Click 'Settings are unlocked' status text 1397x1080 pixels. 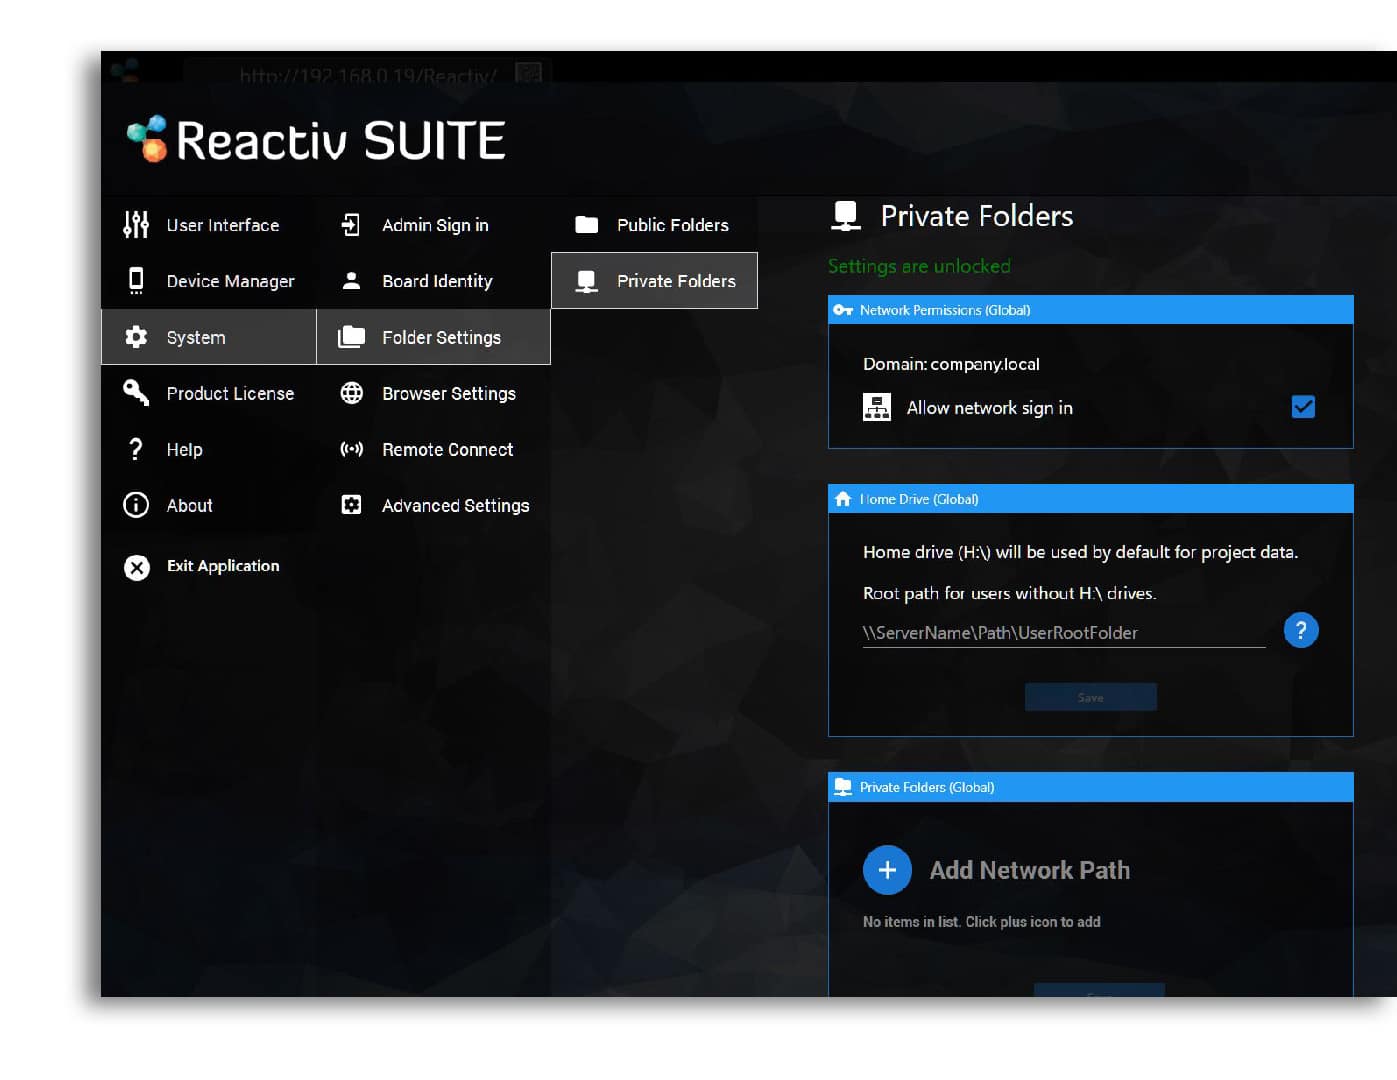(919, 266)
